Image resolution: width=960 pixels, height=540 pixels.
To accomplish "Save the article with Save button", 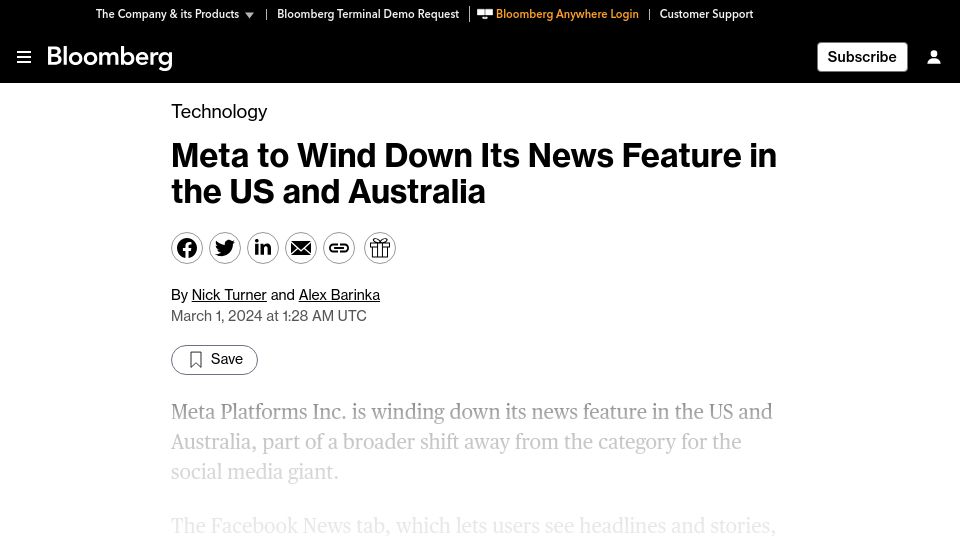I will point(214,359).
